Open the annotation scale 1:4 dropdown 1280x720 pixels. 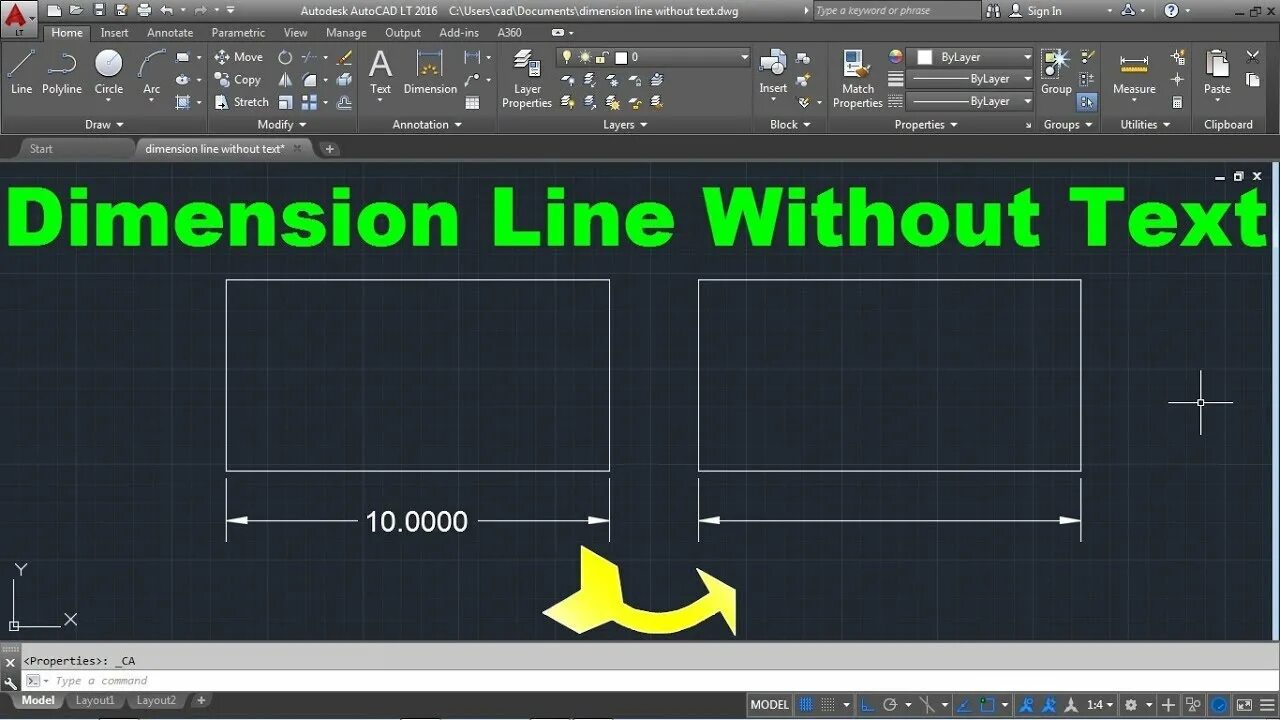tap(1101, 705)
